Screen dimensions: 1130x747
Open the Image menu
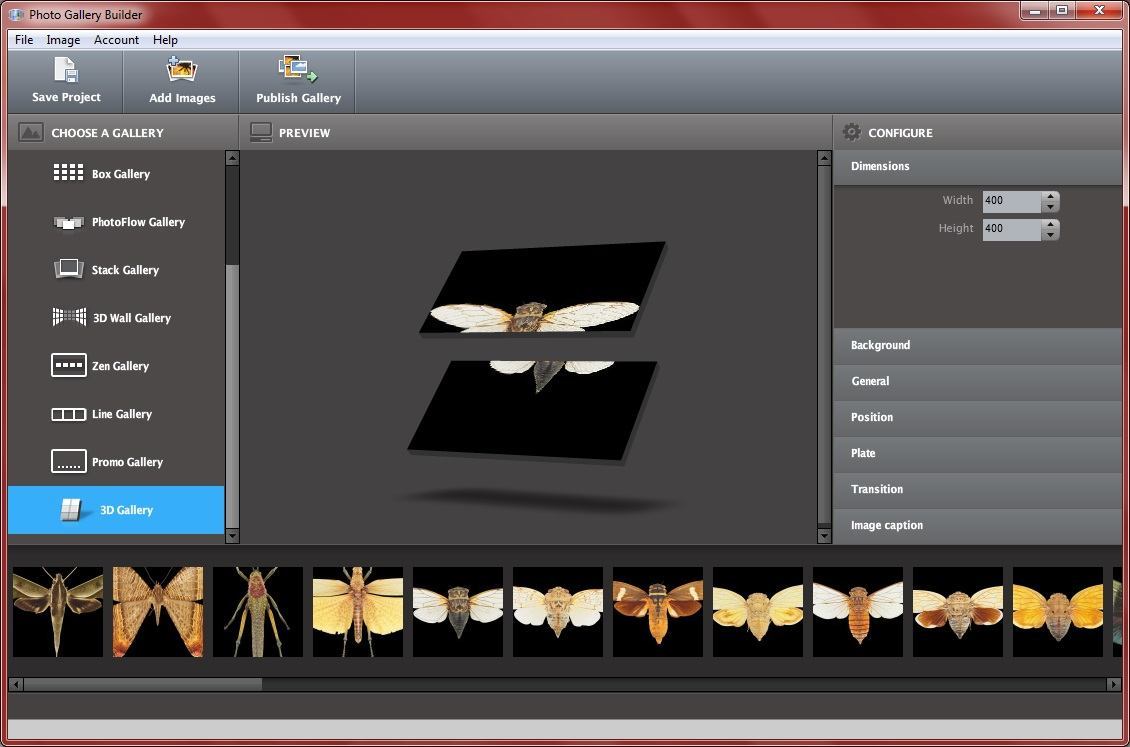[63, 39]
